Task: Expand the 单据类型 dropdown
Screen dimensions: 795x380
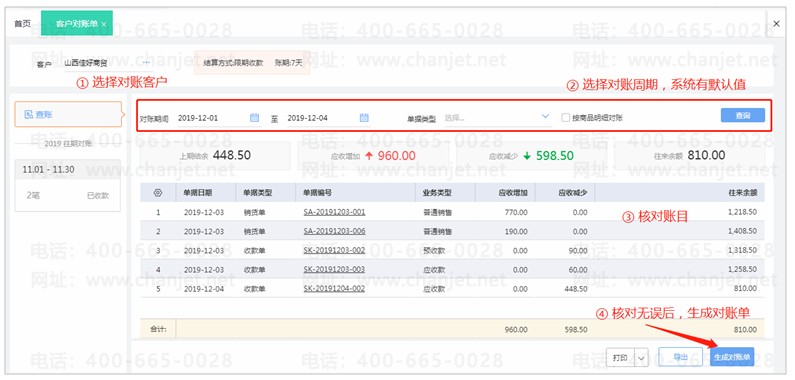Action: [497, 118]
